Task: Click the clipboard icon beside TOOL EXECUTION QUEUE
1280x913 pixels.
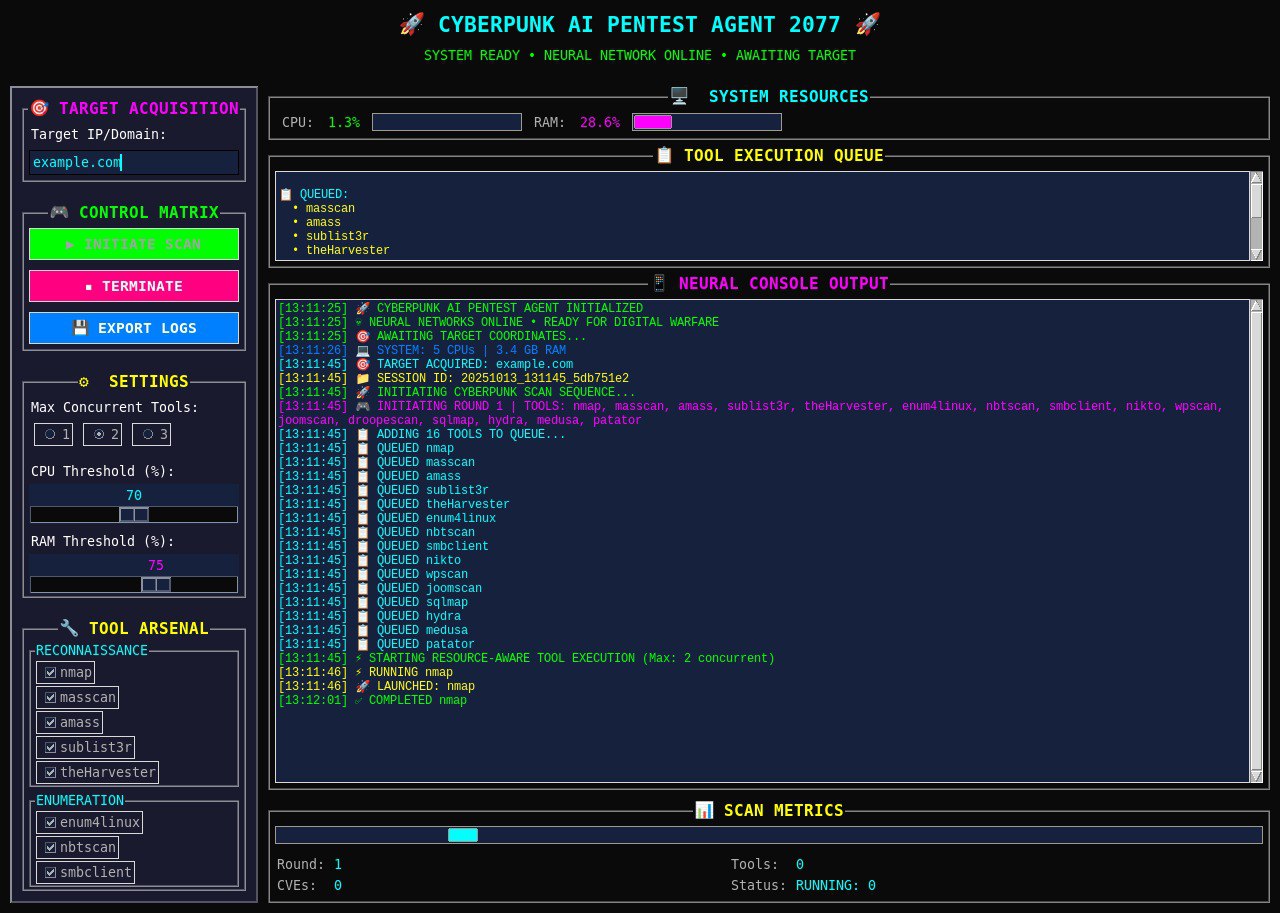Action: (664, 155)
